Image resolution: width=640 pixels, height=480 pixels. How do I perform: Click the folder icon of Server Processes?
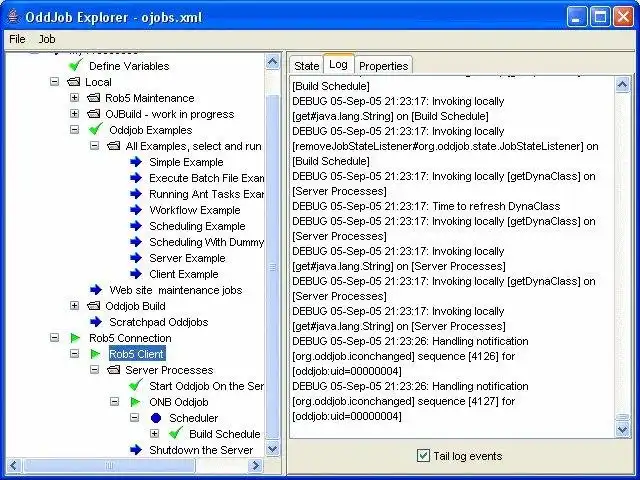pos(113,370)
